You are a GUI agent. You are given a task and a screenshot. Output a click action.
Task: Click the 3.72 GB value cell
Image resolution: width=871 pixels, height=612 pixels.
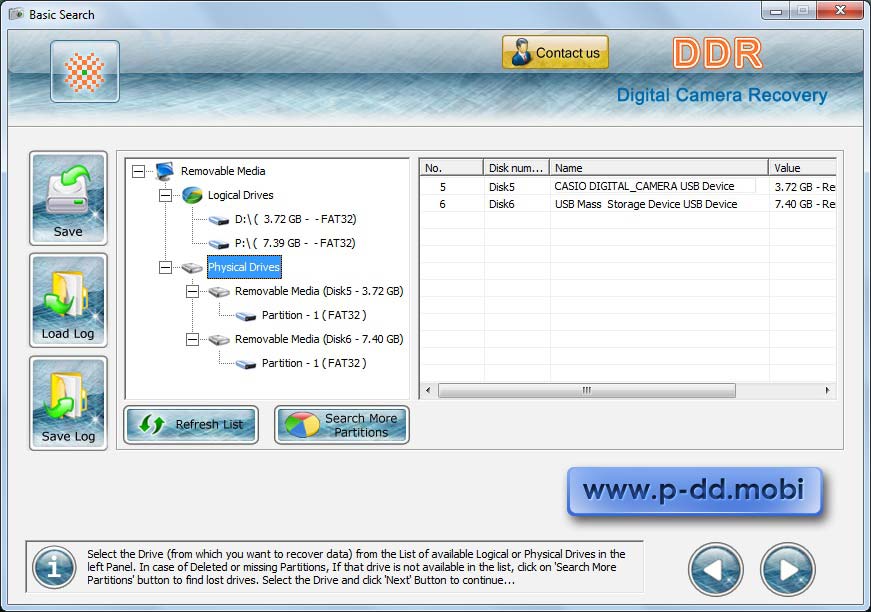pos(805,187)
